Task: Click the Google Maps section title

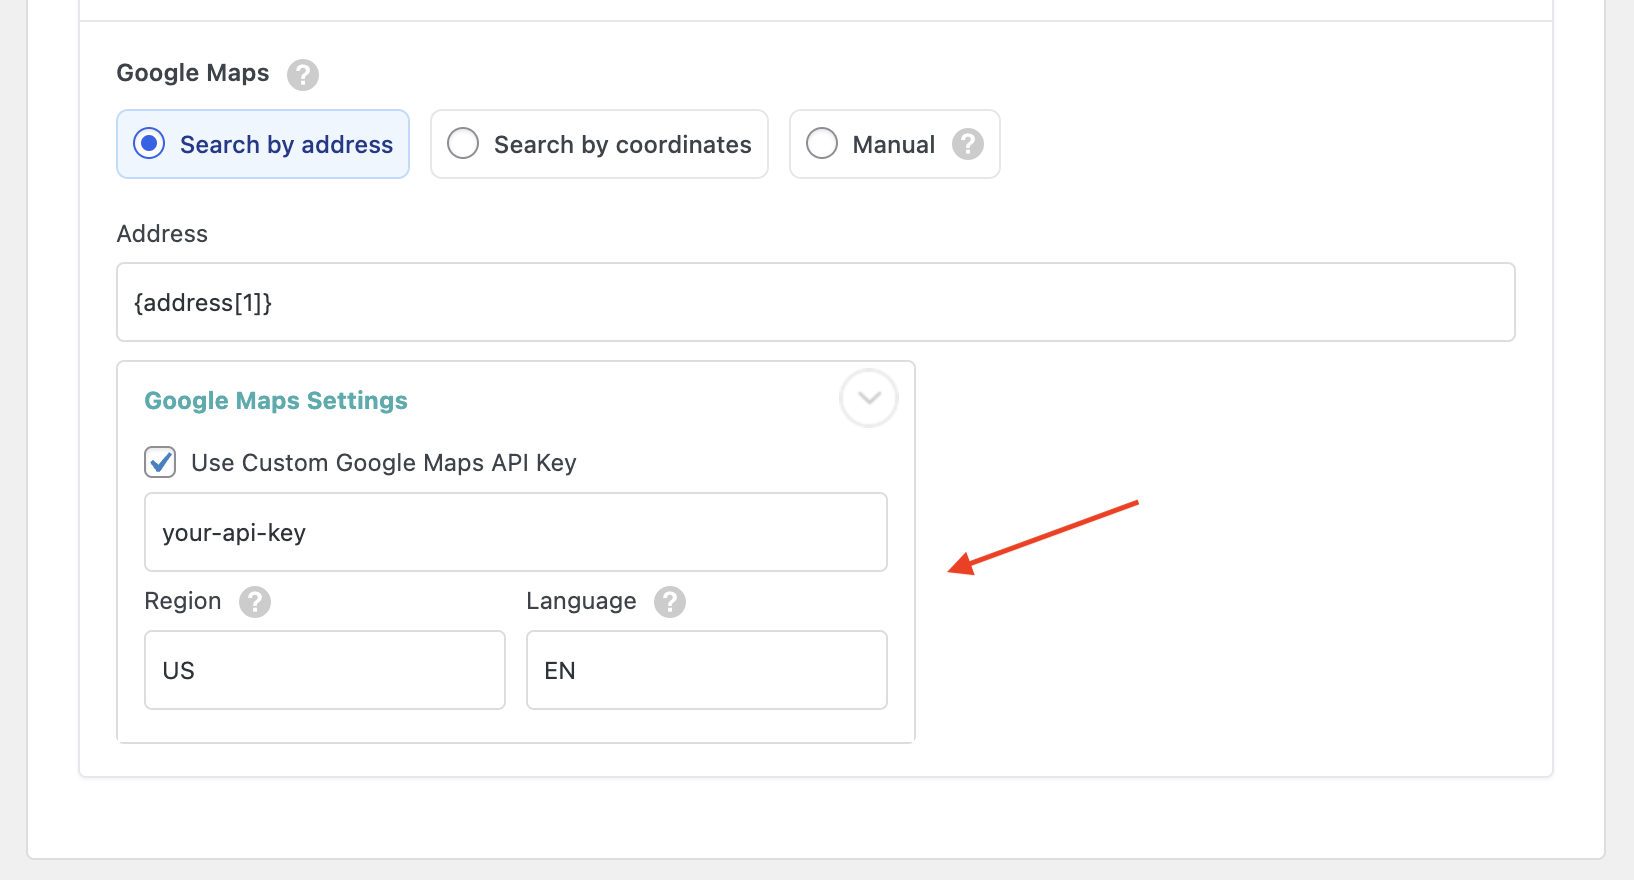Action: tap(193, 73)
